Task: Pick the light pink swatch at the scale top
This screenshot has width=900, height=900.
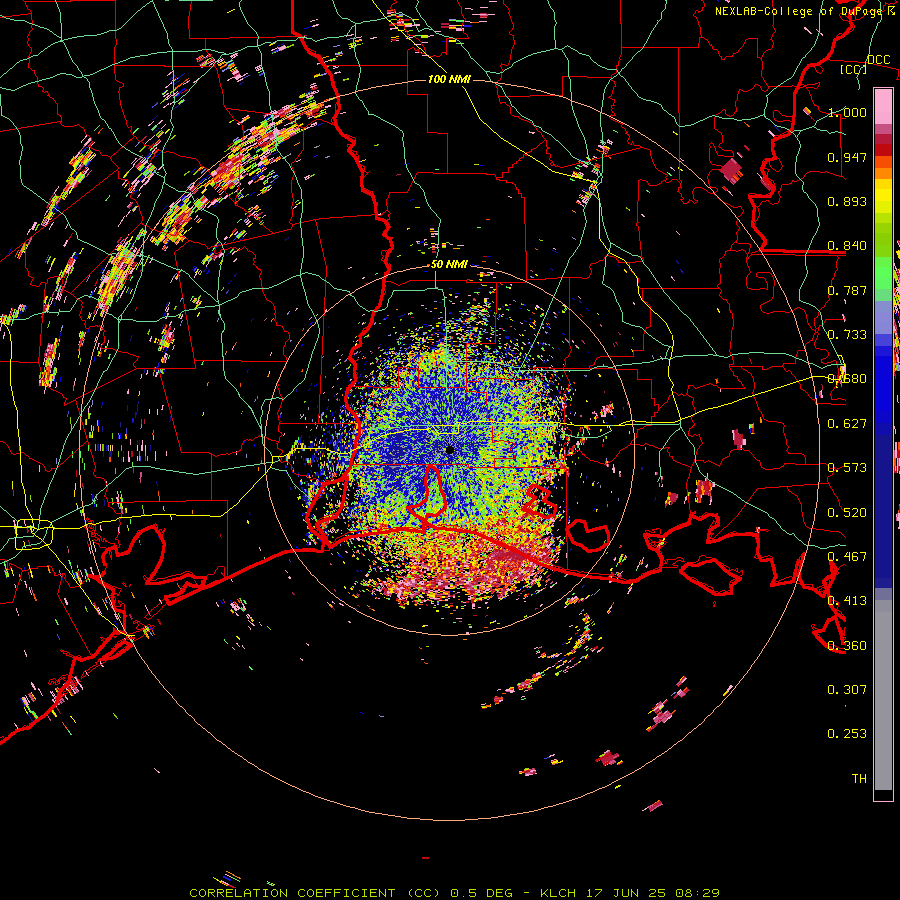Action: click(x=883, y=106)
